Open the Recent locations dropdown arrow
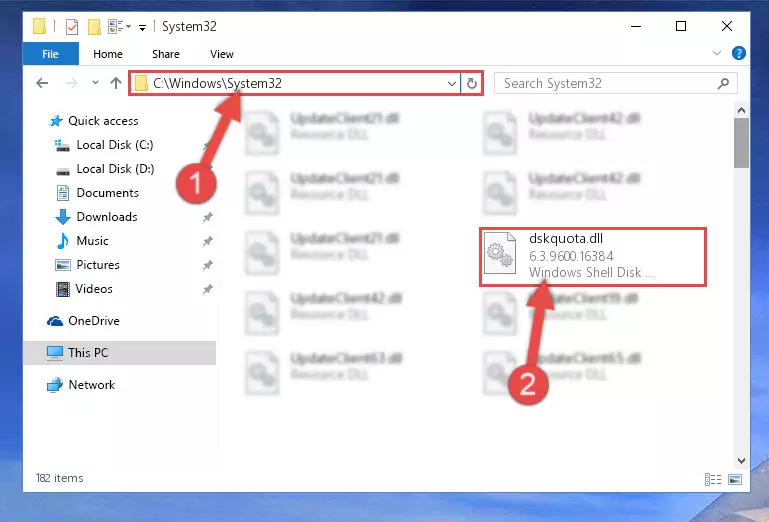Screen dimensions: 769x522 coord(95,83)
